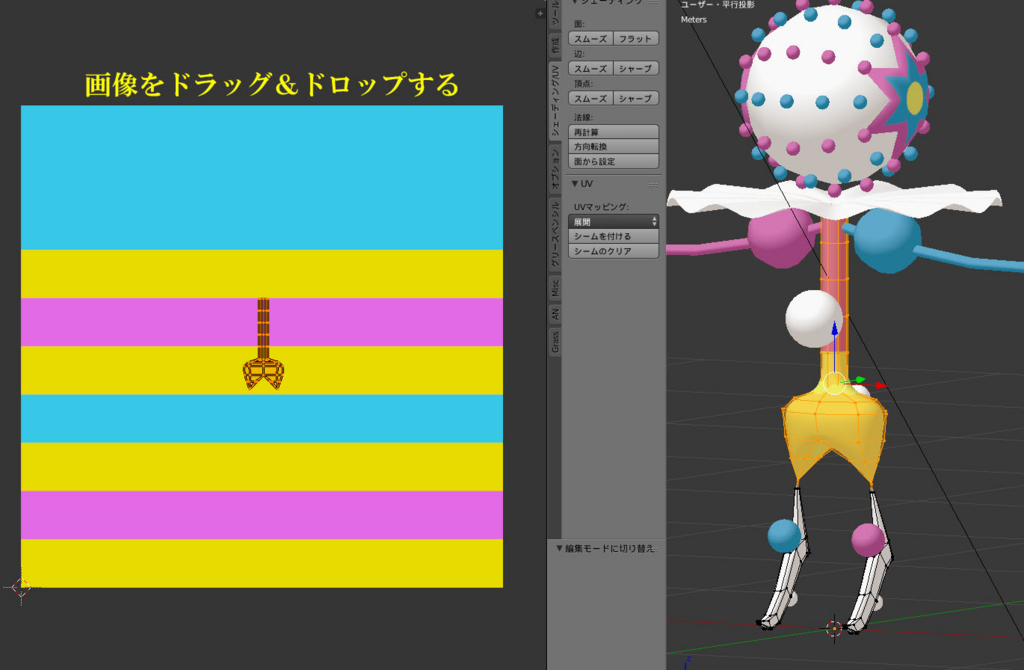The height and width of the screenshot is (670, 1024).
Task: Click the 3D cursor at the grid origin
Action: [833, 630]
